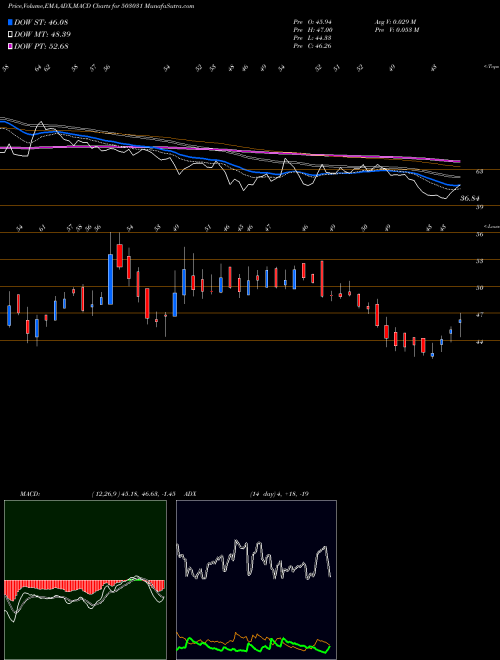Click the 36.84 price label on EMA chart
The image size is (500, 660).
(x=470, y=198)
